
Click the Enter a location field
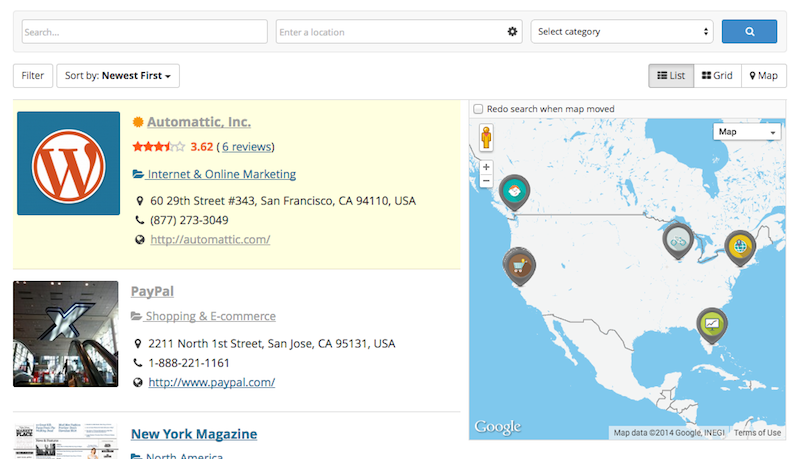tap(390, 32)
